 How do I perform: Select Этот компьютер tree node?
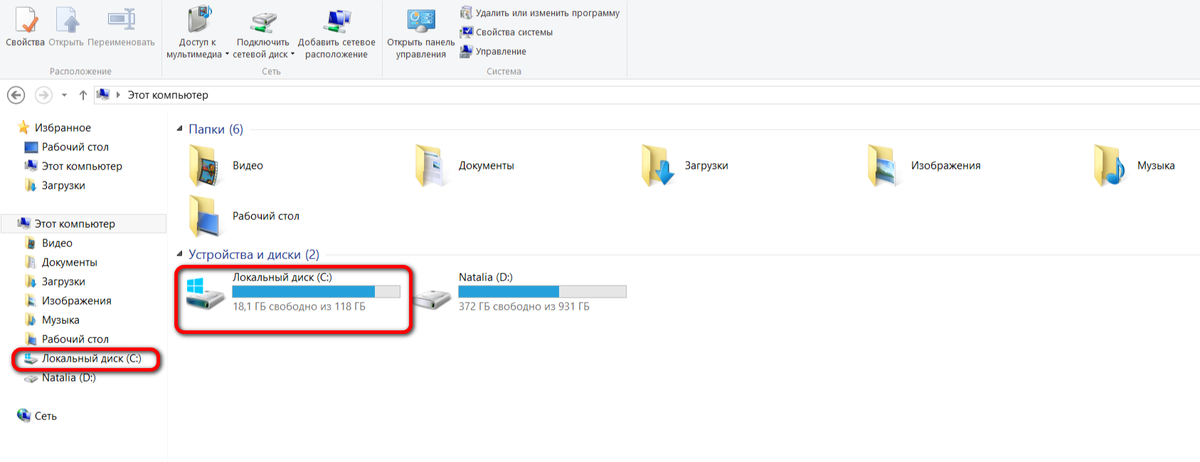tap(66, 223)
